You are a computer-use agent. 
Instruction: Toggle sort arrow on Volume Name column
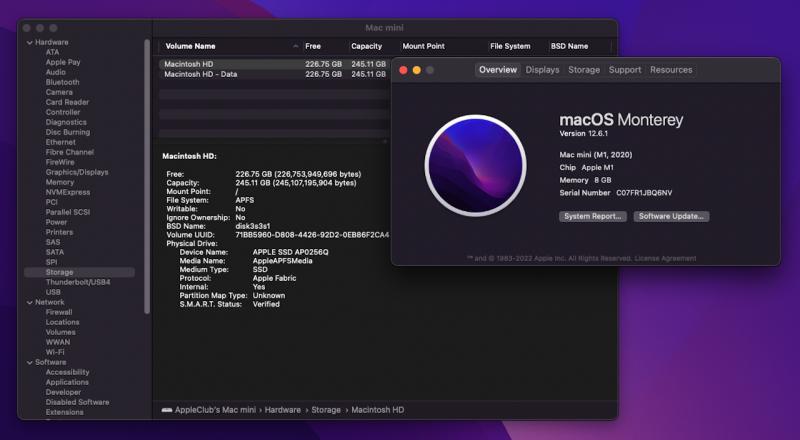296,46
